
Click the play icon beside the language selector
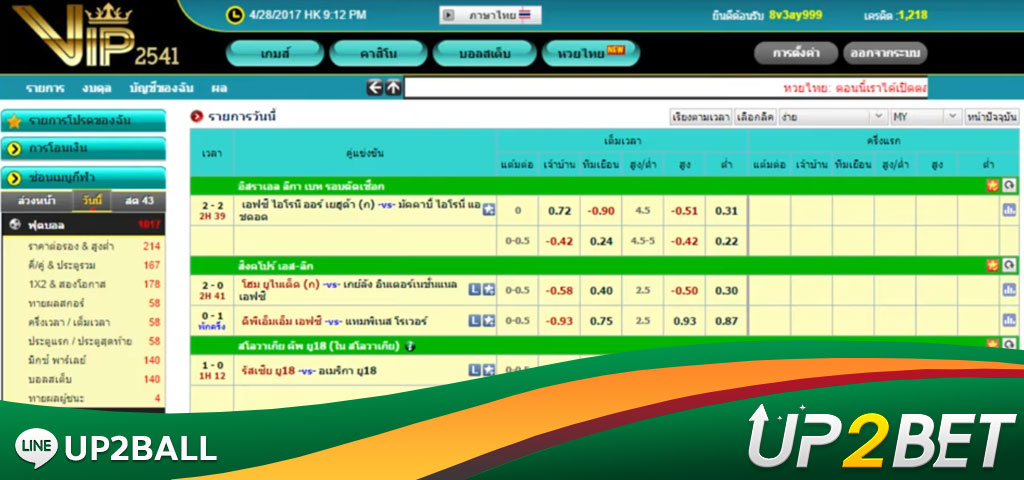[x=449, y=15]
